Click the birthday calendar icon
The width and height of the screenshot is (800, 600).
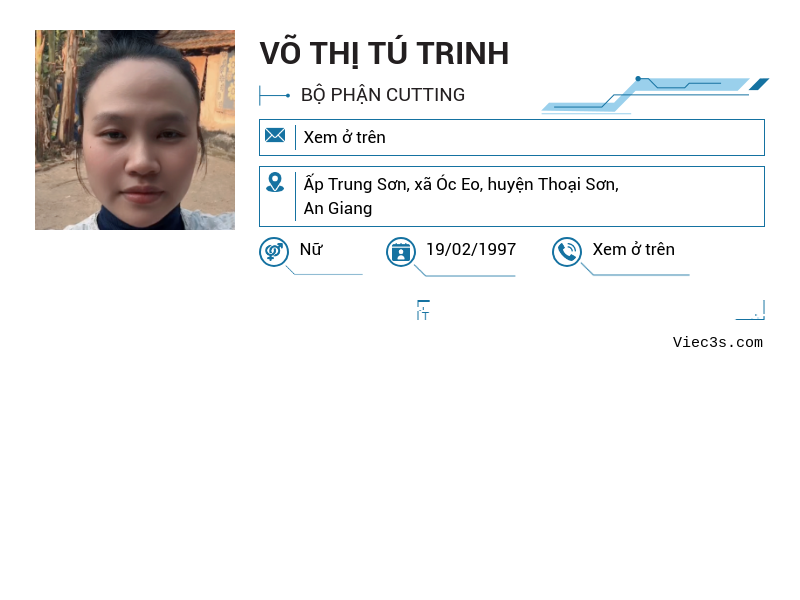pyautogui.click(x=400, y=251)
